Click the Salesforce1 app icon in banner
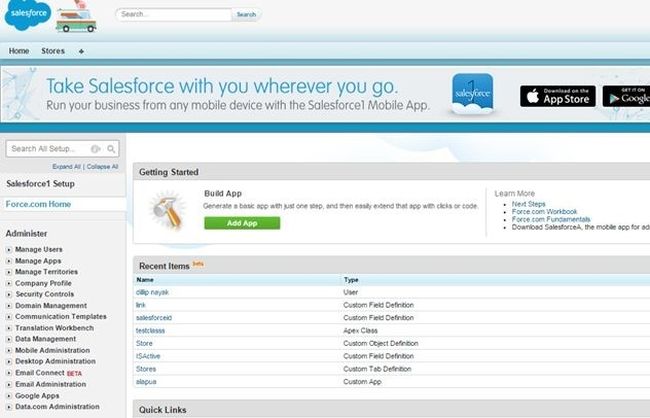This screenshot has width=650, height=418. click(x=473, y=94)
